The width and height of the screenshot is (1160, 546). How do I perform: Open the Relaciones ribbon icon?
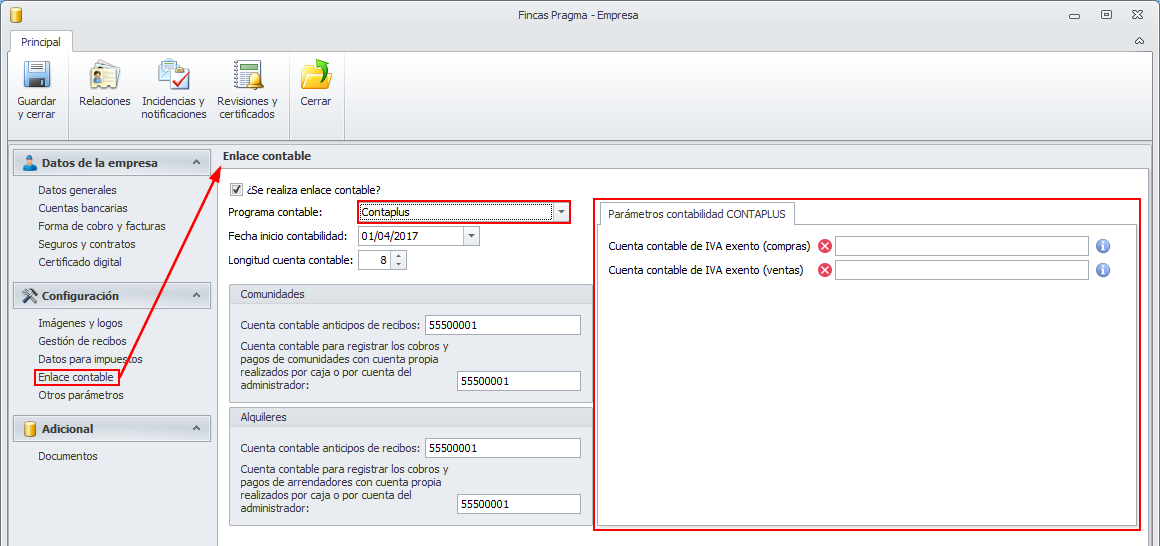coord(104,74)
